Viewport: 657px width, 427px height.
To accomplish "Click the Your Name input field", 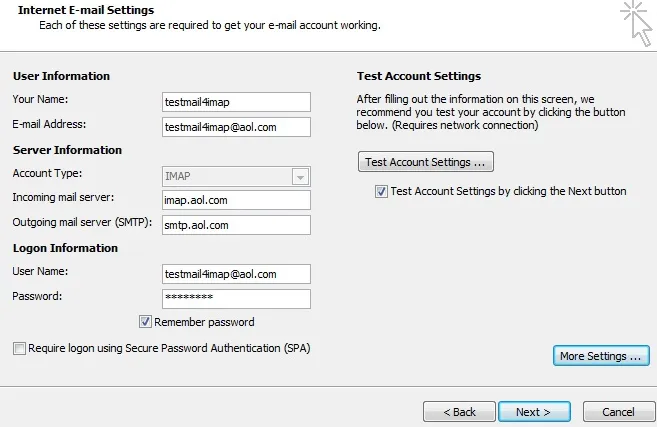I will (236, 102).
